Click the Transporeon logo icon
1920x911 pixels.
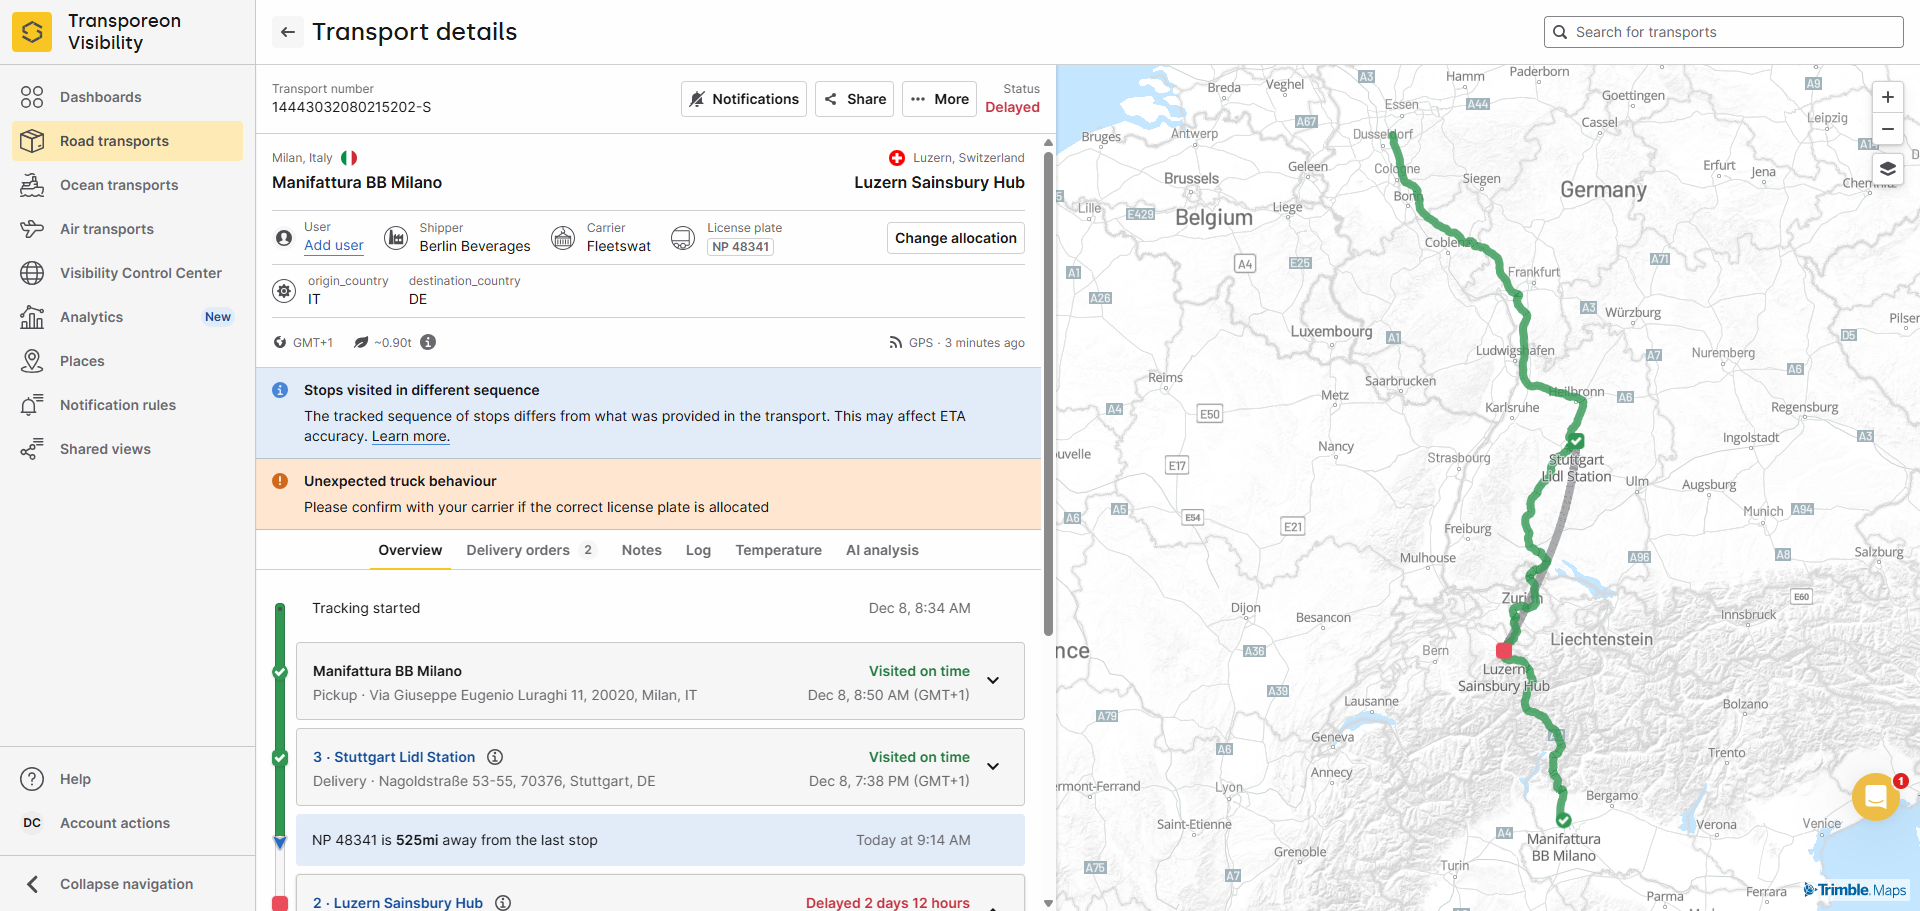[32, 32]
